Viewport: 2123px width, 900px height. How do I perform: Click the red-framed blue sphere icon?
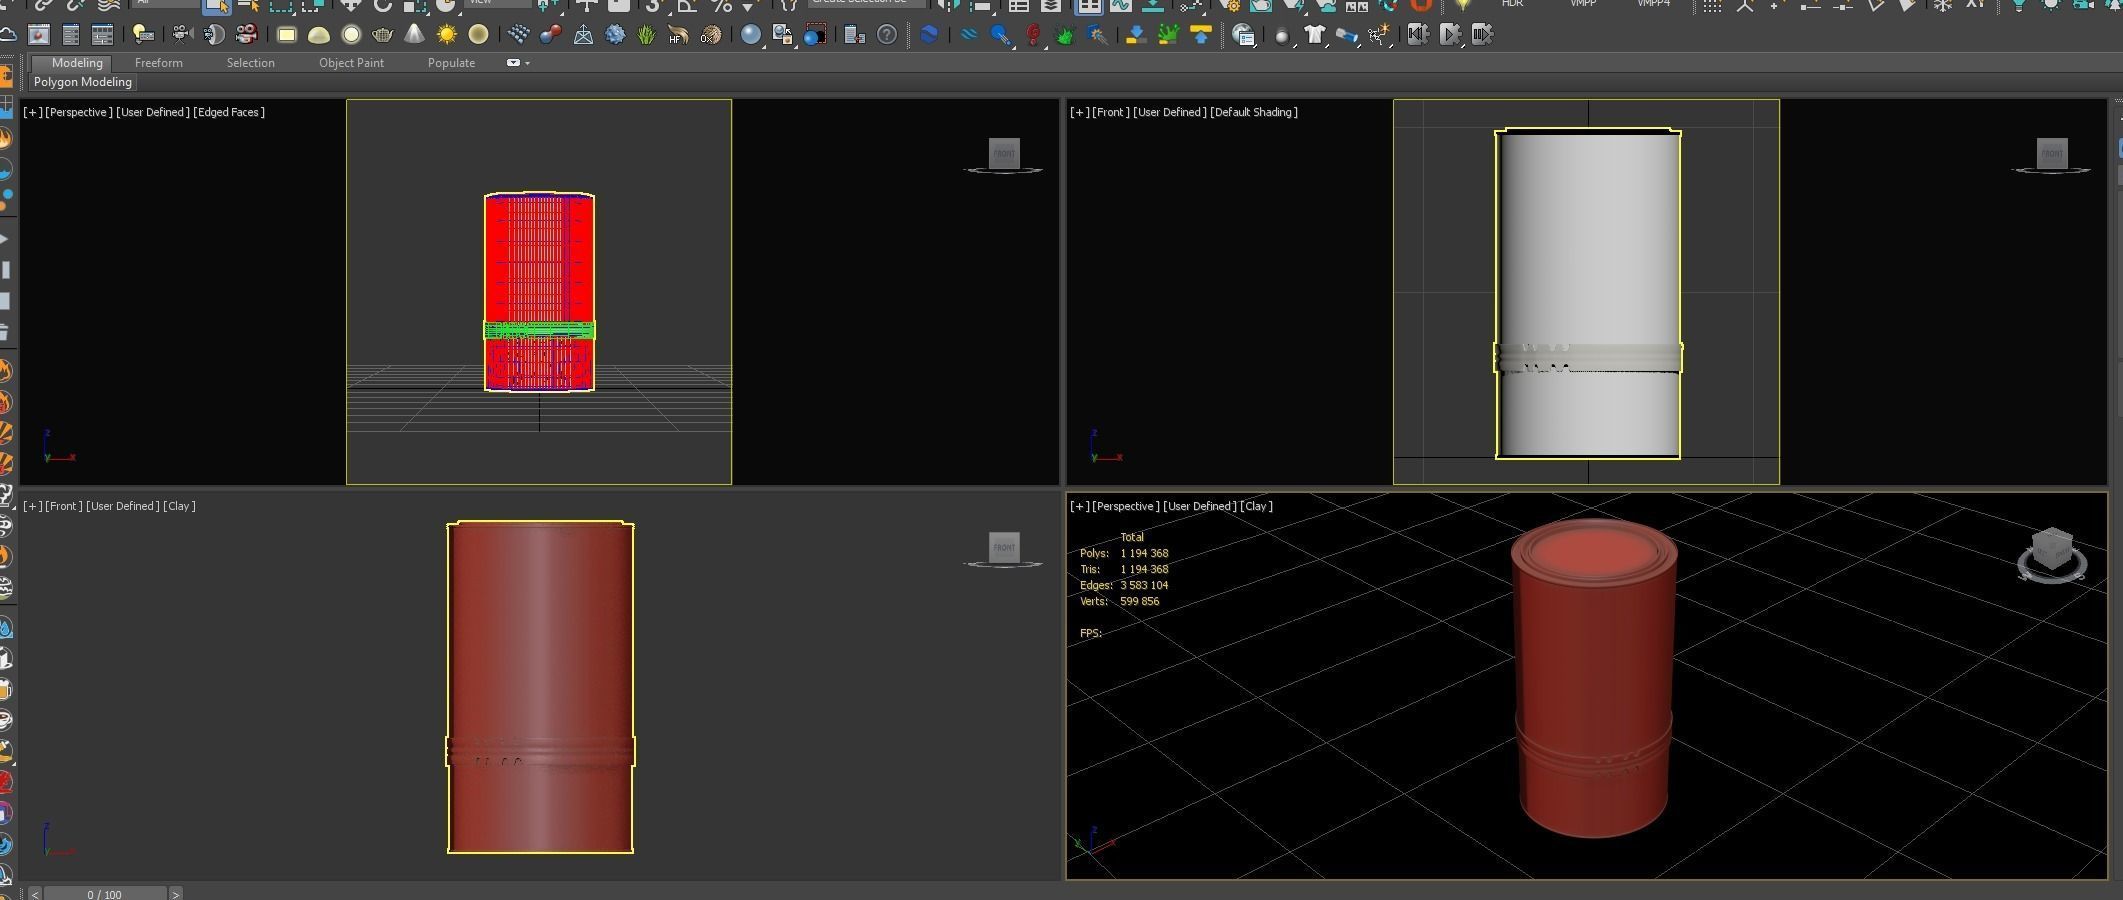814,35
